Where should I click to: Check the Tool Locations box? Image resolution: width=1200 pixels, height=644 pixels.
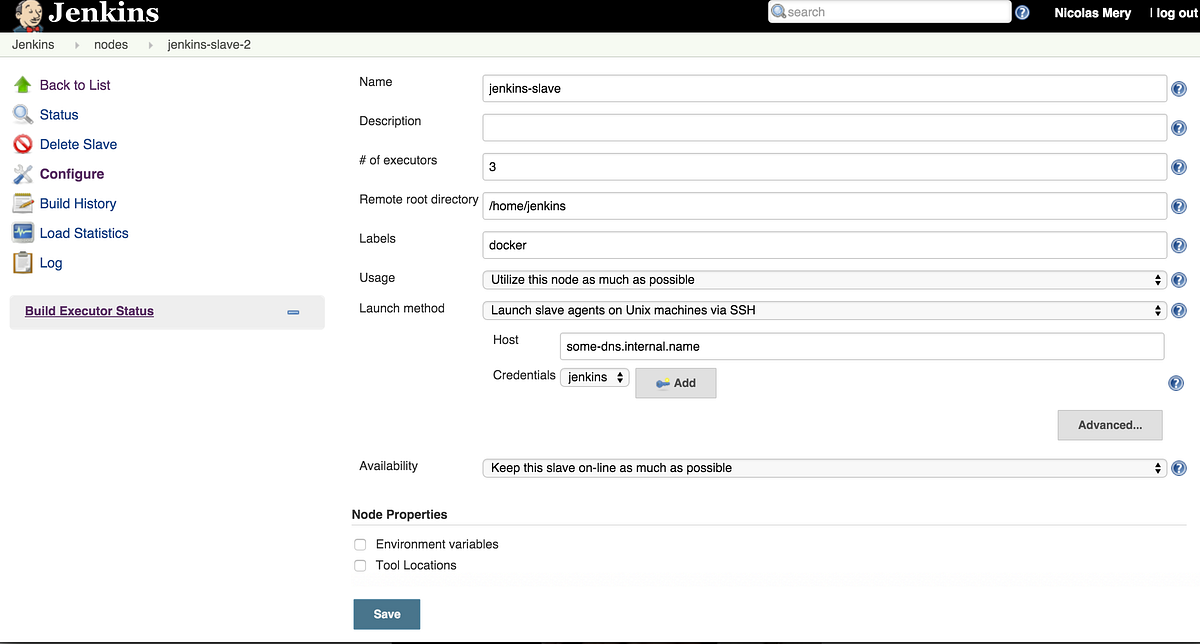(x=360, y=565)
